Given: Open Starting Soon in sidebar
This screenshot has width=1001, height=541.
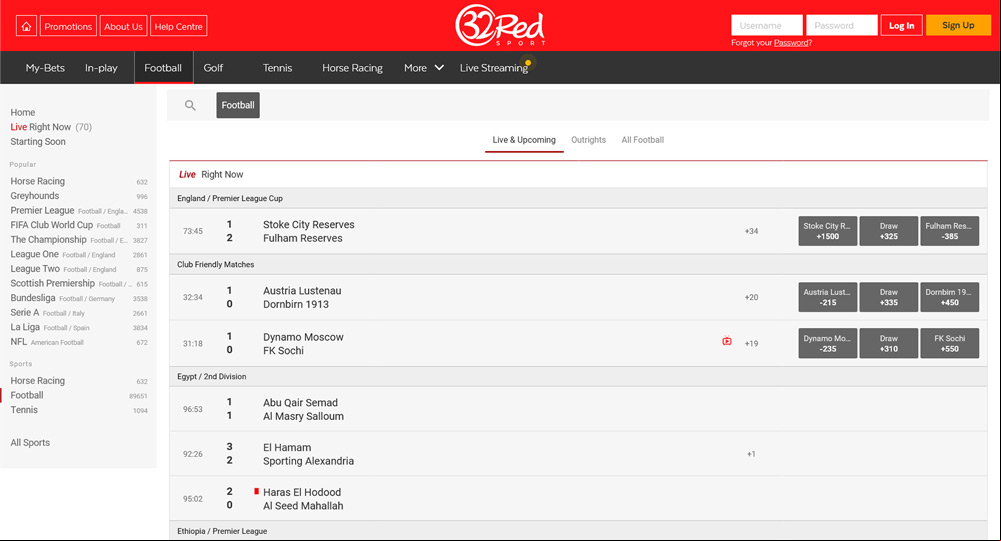Looking at the screenshot, I should tap(38, 142).
